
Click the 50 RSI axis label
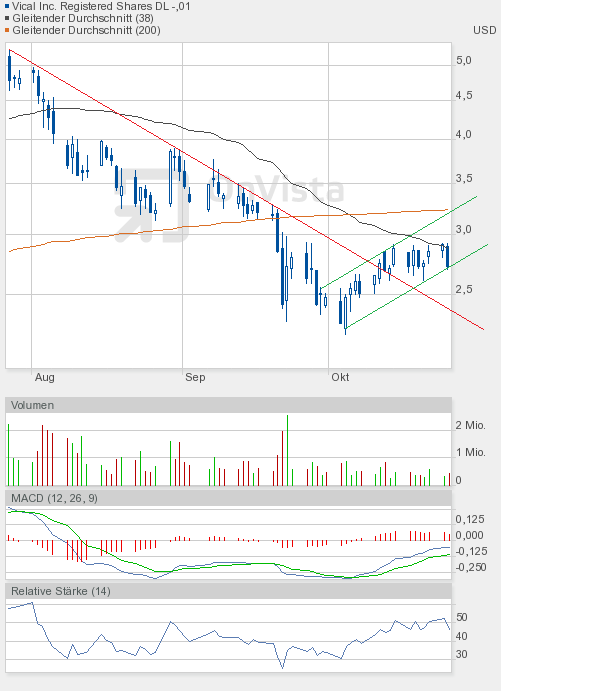pos(461,617)
